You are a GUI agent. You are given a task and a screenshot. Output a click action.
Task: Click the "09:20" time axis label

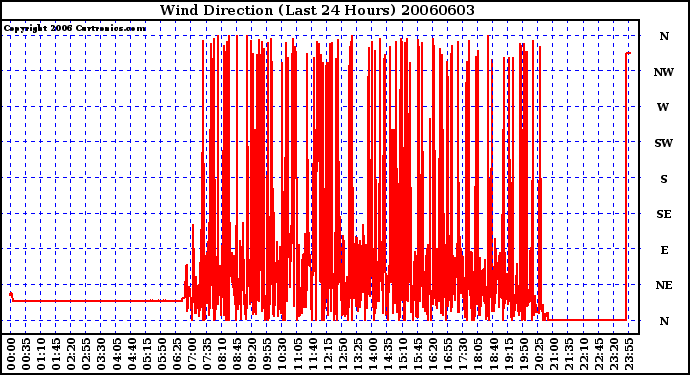pos(252,354)
